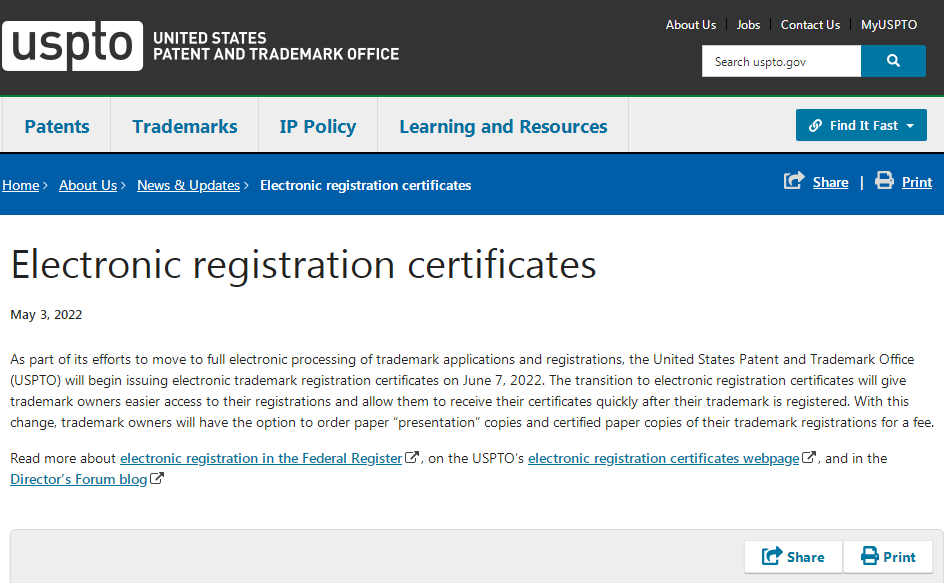Click the USPTO logo in header

pyautogui.click(x=72, y=45)
